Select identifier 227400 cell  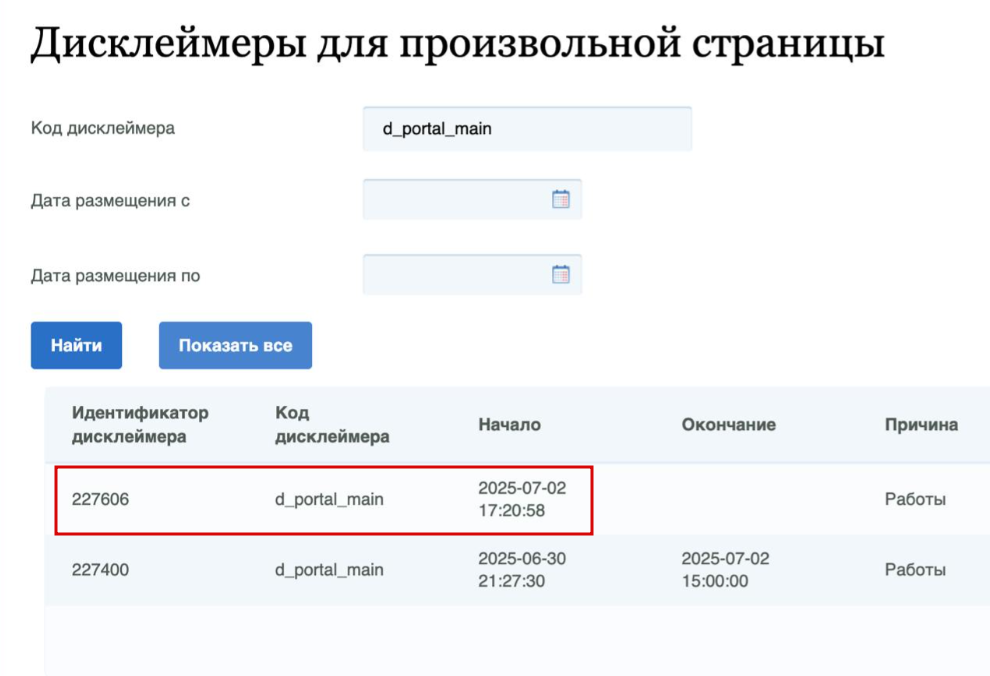tap(100, 570)
